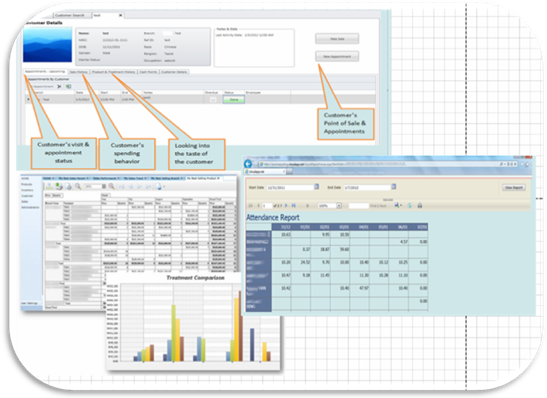The height and width of the screenshot is (398, 547).
Task: Click the Start Date input field
Action: [290, 187]
